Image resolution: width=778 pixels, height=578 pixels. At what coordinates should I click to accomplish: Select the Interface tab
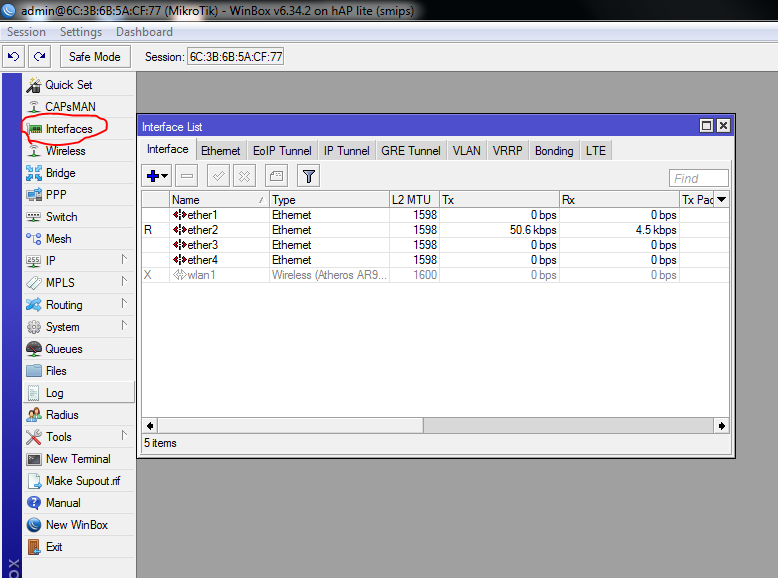tap(168, 149)
